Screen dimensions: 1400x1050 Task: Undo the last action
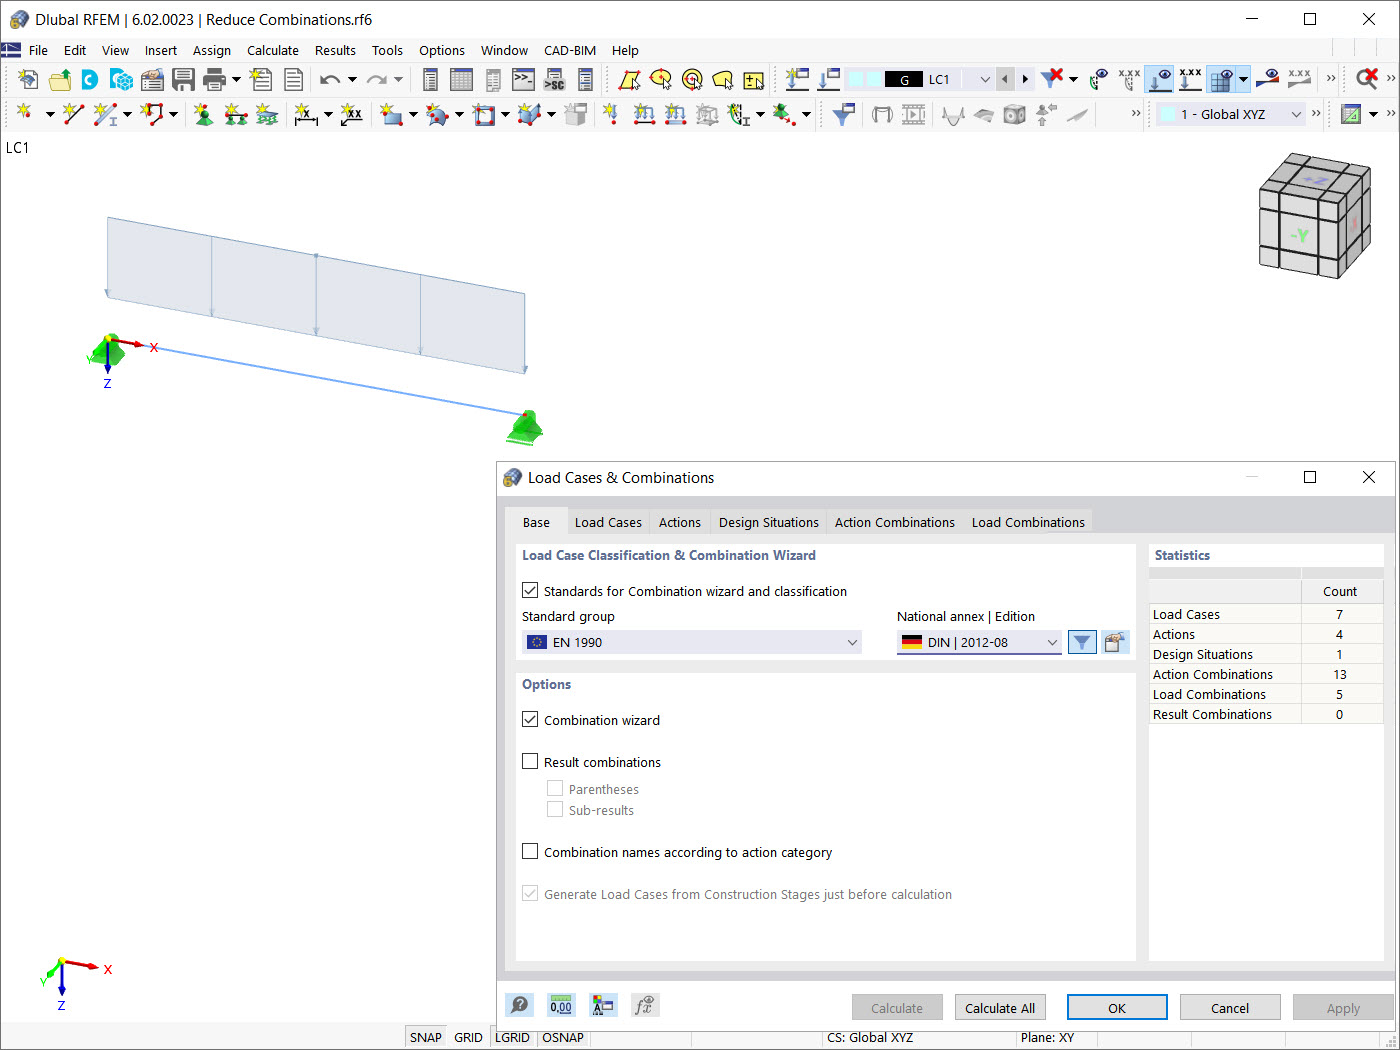(x=330, y=79)
